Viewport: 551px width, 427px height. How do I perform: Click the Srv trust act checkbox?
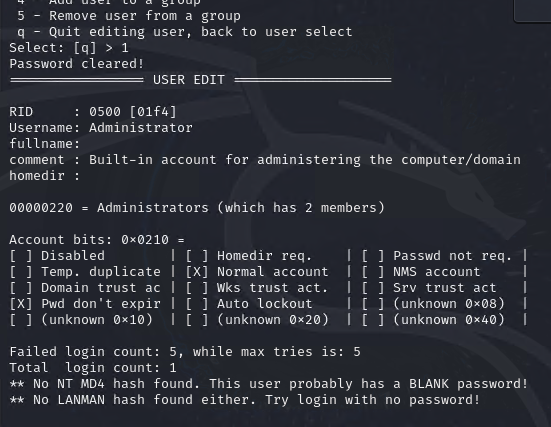click(x=373, y=288)
